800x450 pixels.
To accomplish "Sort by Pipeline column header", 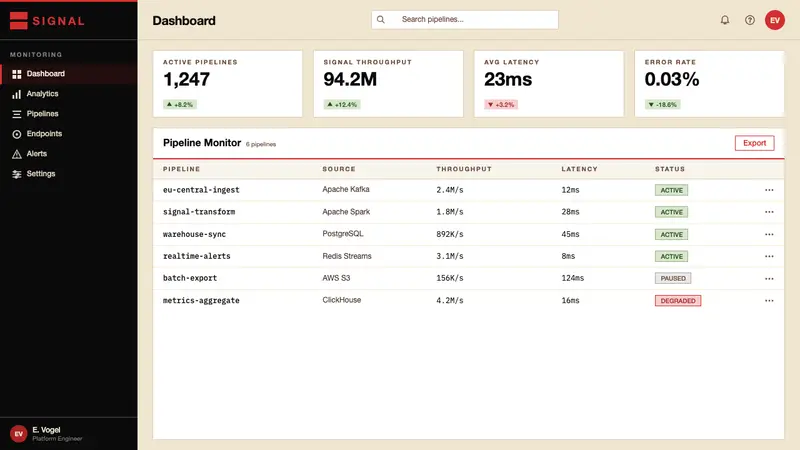I will 181,169.
